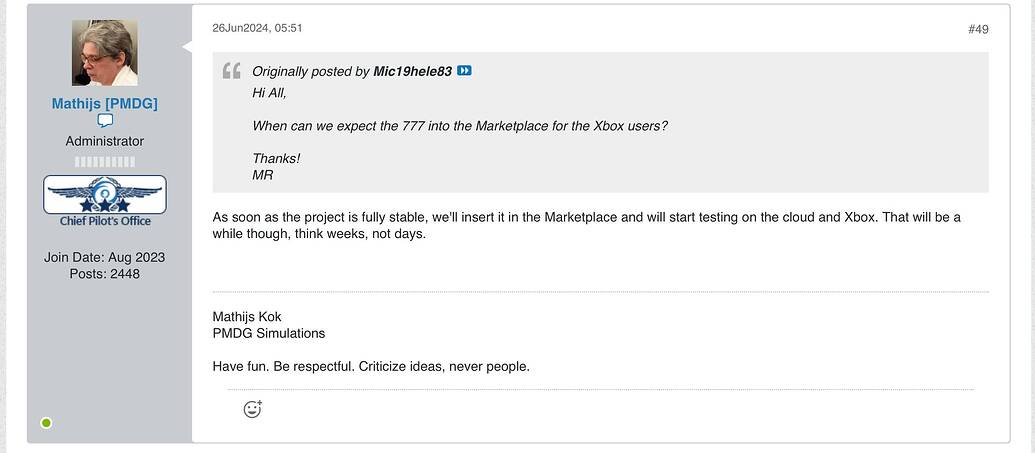Click the Mathijs Kok signature name

(x=247, y=317)
